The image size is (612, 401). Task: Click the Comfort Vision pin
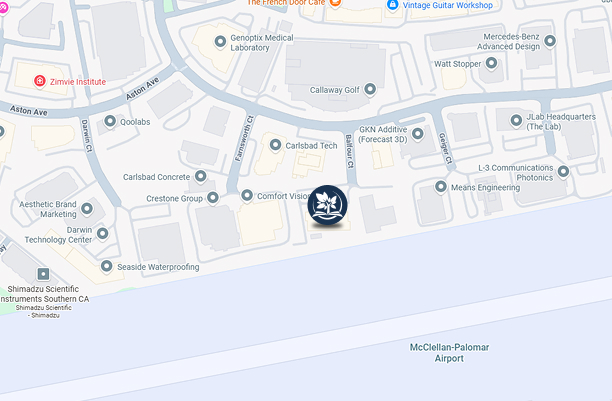click(x=247, y=195)
